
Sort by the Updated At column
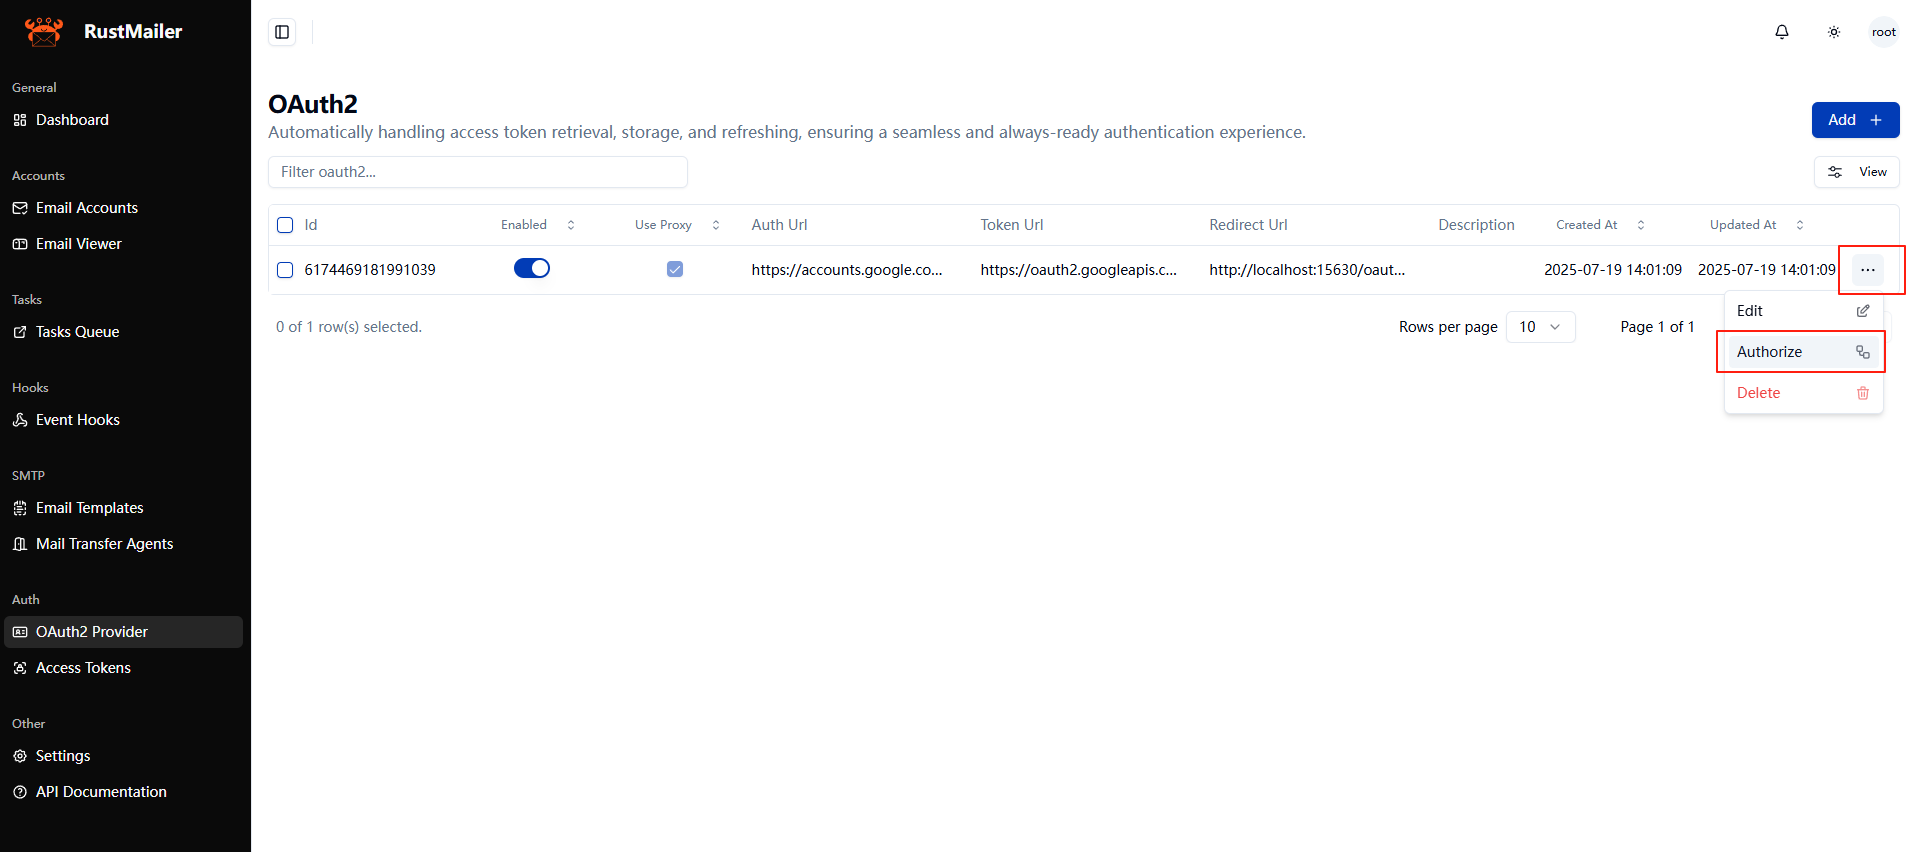[x=1756, y=225]
